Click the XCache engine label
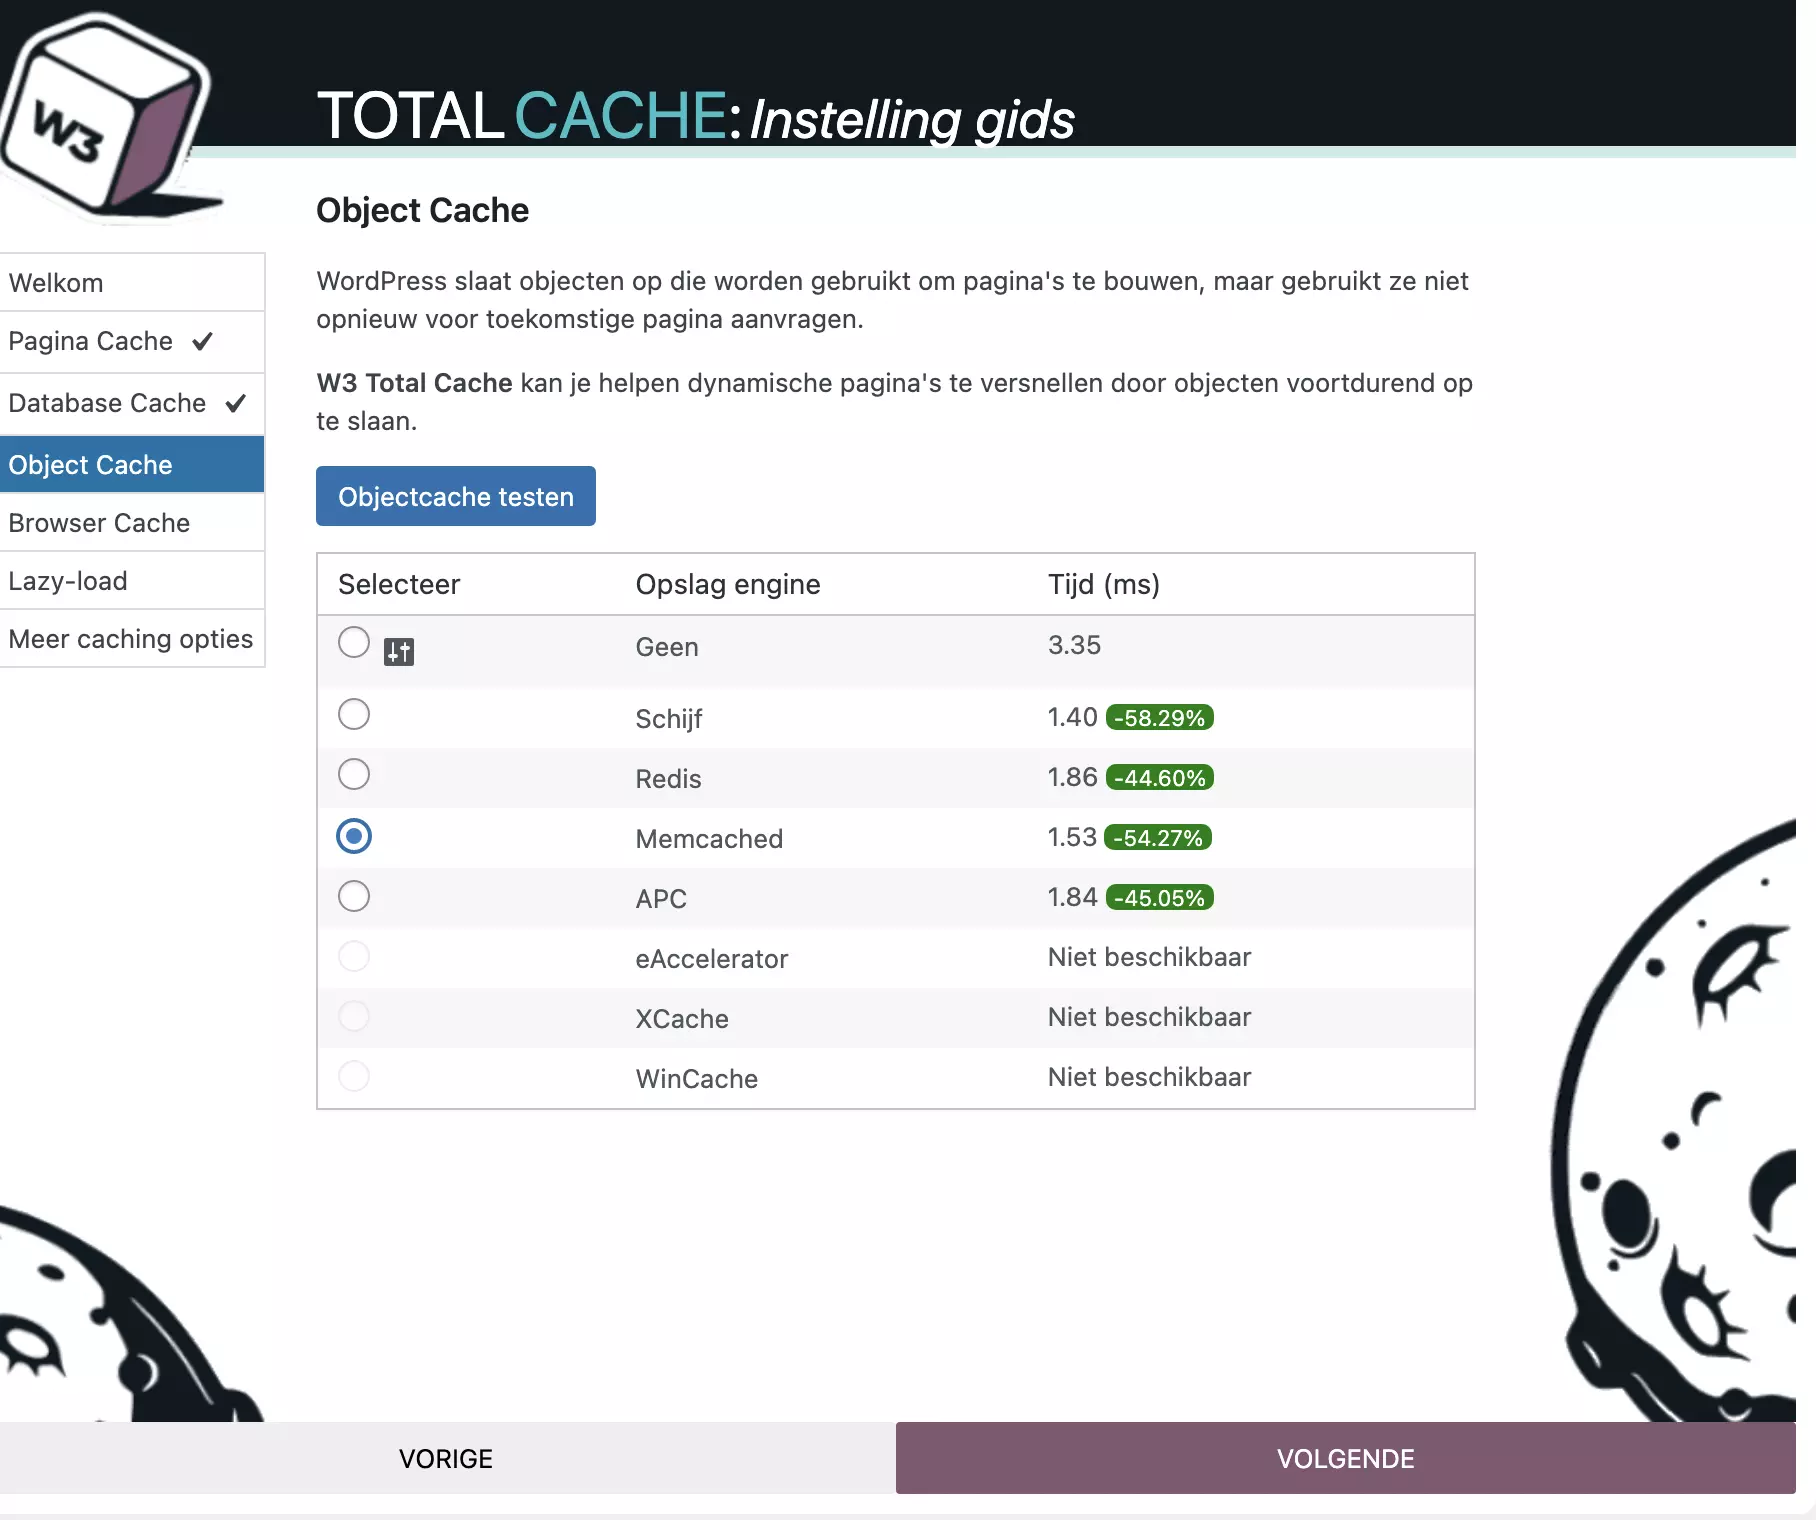This screenshot has width=1816, height=1520. click(682, 1019)
